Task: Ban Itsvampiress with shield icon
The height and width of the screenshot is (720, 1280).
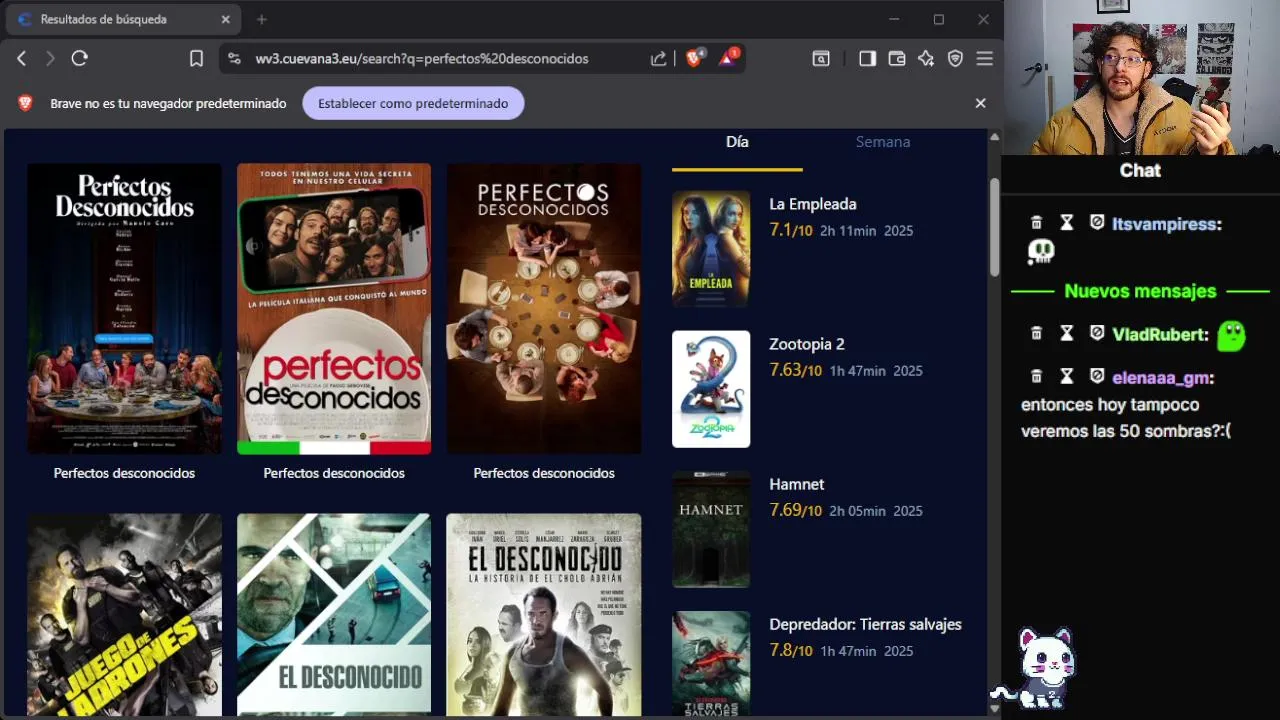Action: (x=1097, y=223)
